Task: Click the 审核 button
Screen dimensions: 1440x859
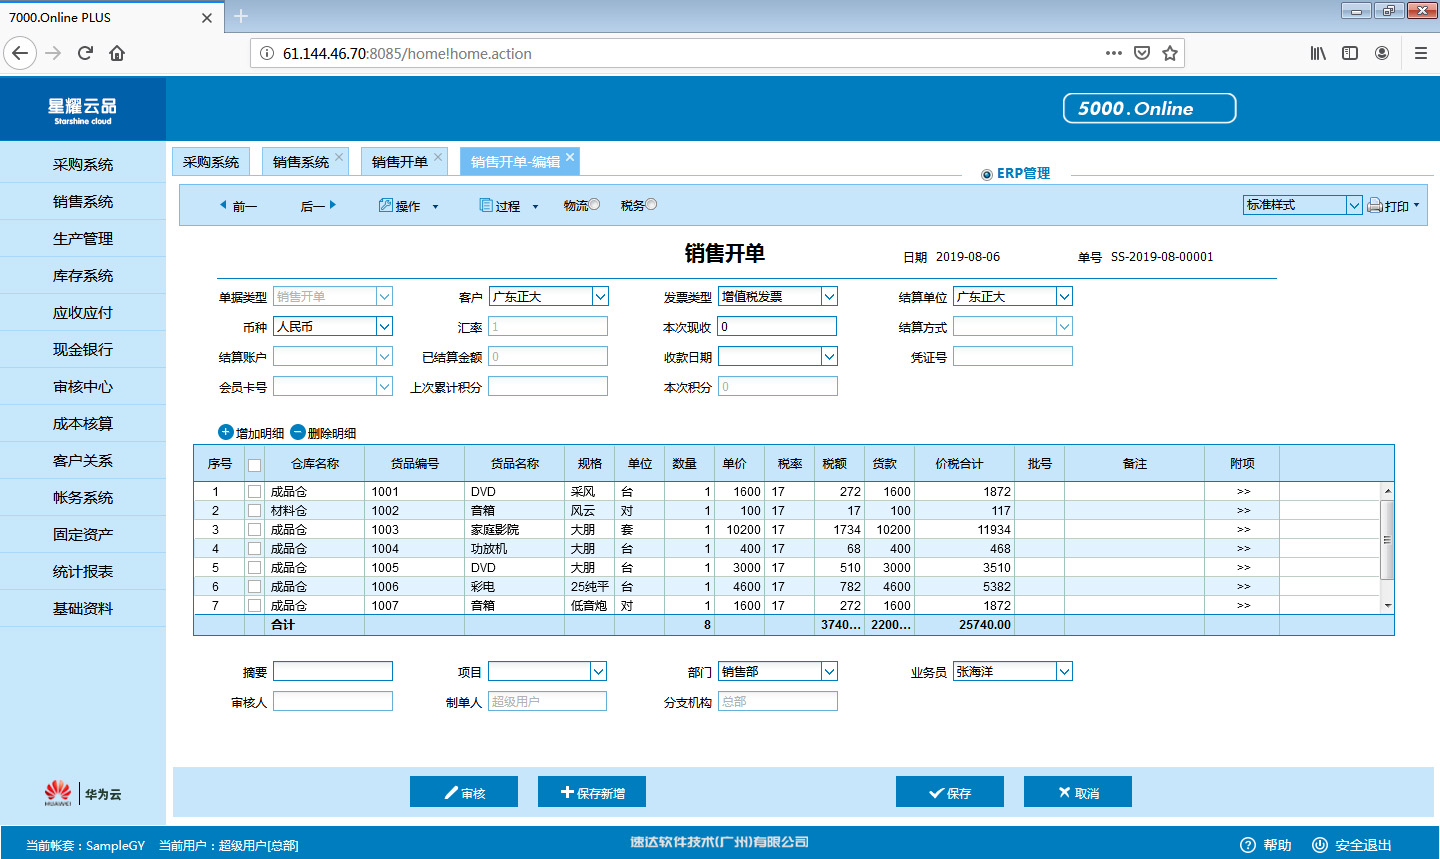Action: [464, 792]
